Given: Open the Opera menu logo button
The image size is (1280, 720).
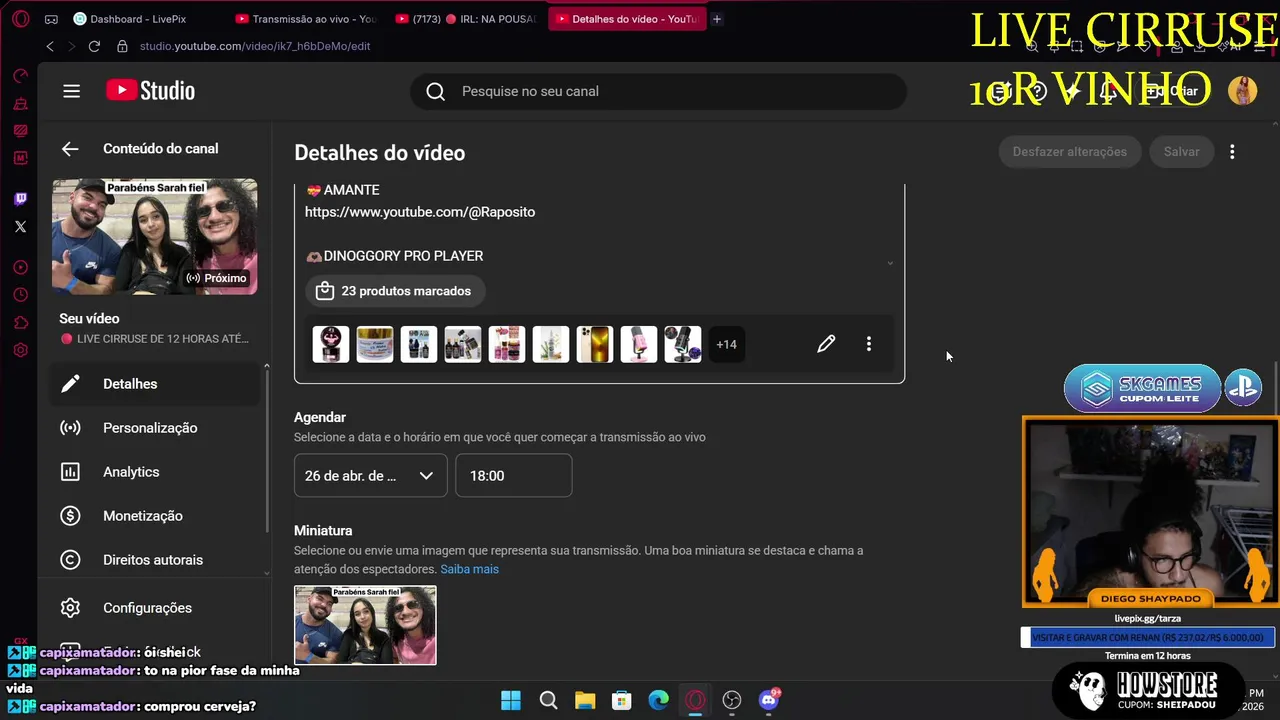Looking at the screenshot, I should (x=20, y=19).
